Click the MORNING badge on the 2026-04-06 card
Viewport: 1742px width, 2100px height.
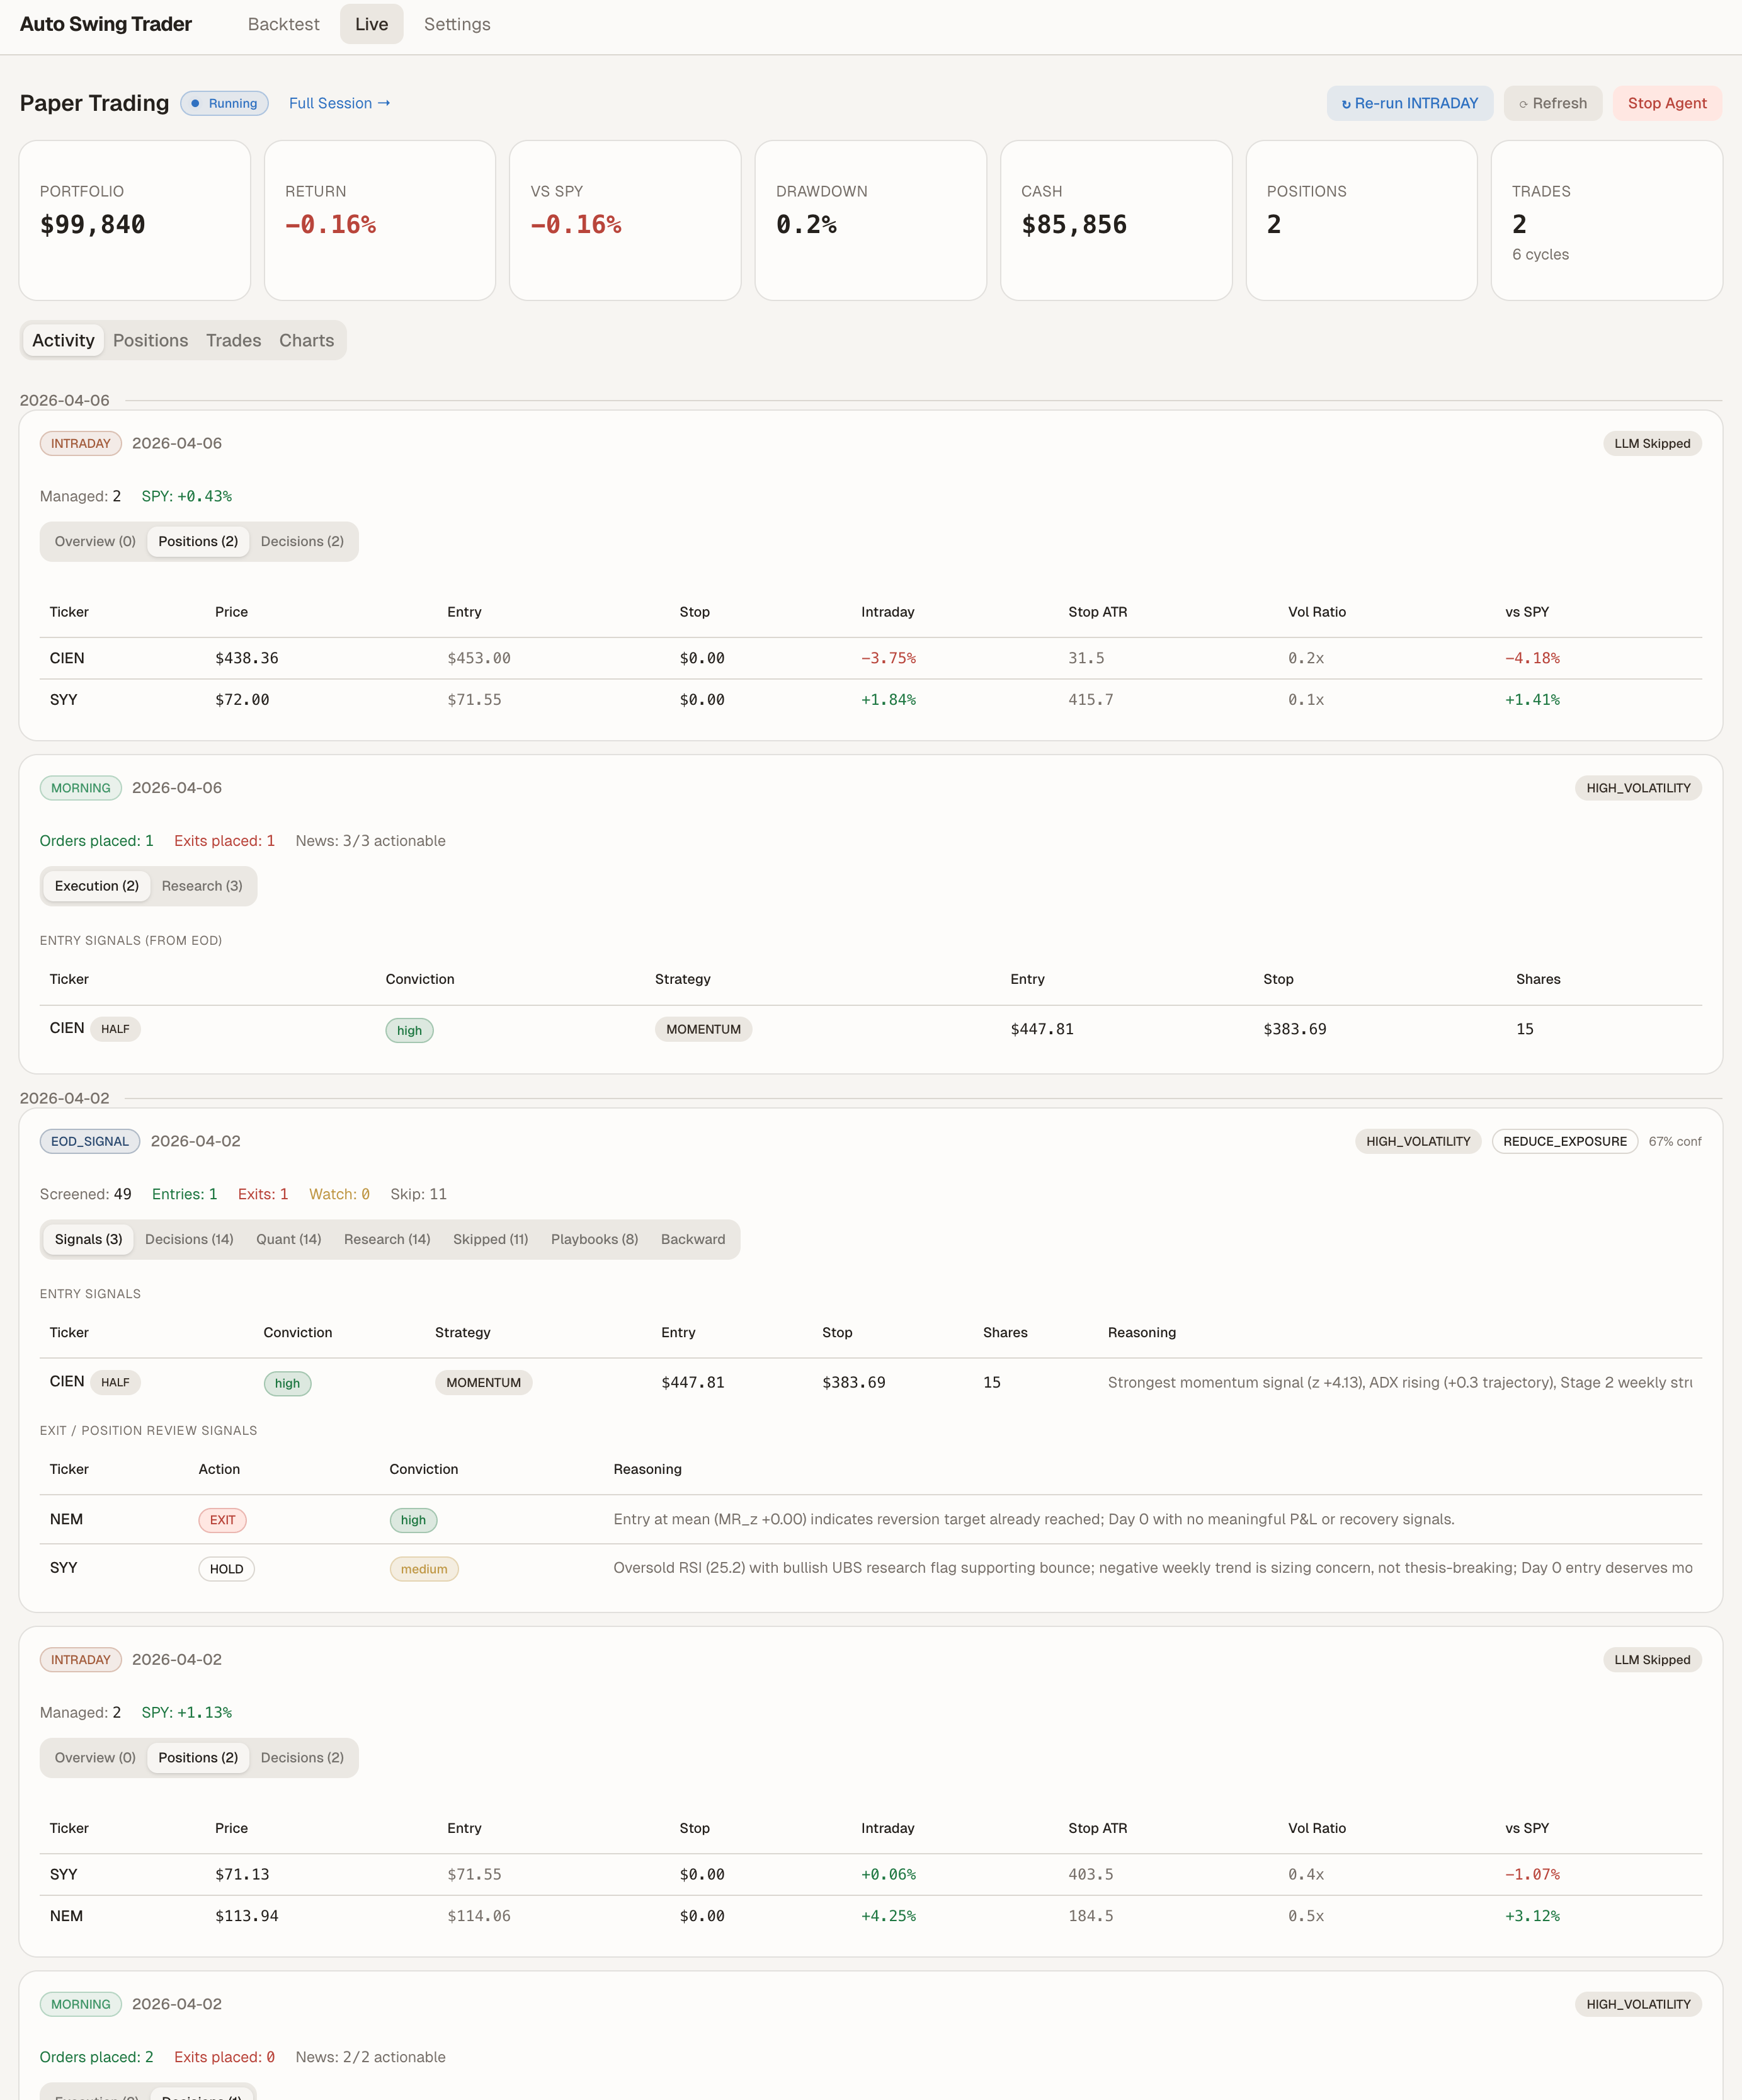tap(80, 788)
